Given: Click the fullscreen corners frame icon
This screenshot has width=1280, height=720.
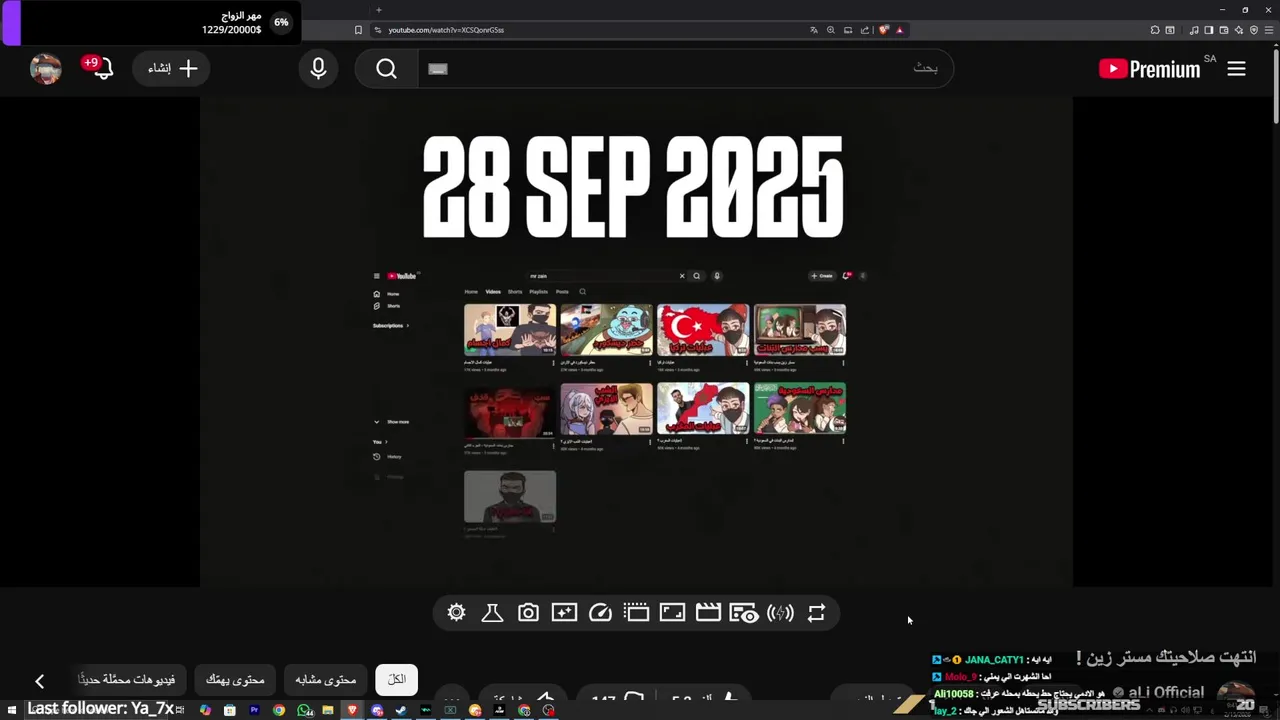Looking at the screenshot, I should [672, 613].
